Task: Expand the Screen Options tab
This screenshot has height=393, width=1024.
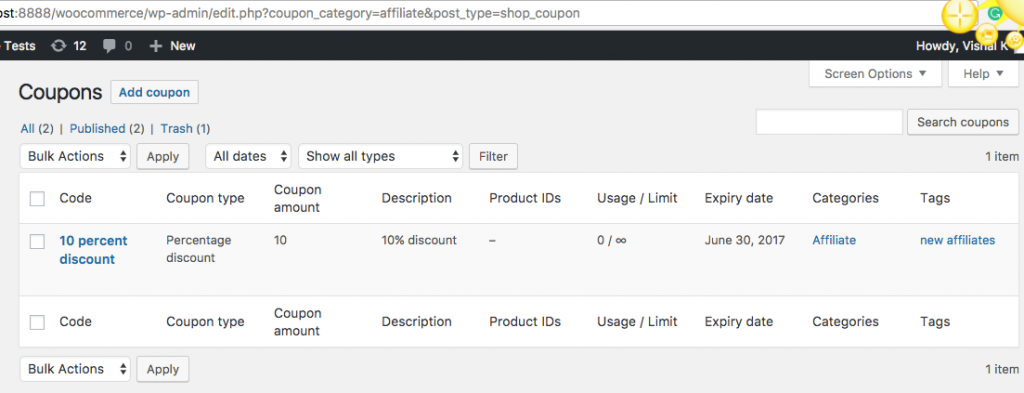Action: pos(875,74)
